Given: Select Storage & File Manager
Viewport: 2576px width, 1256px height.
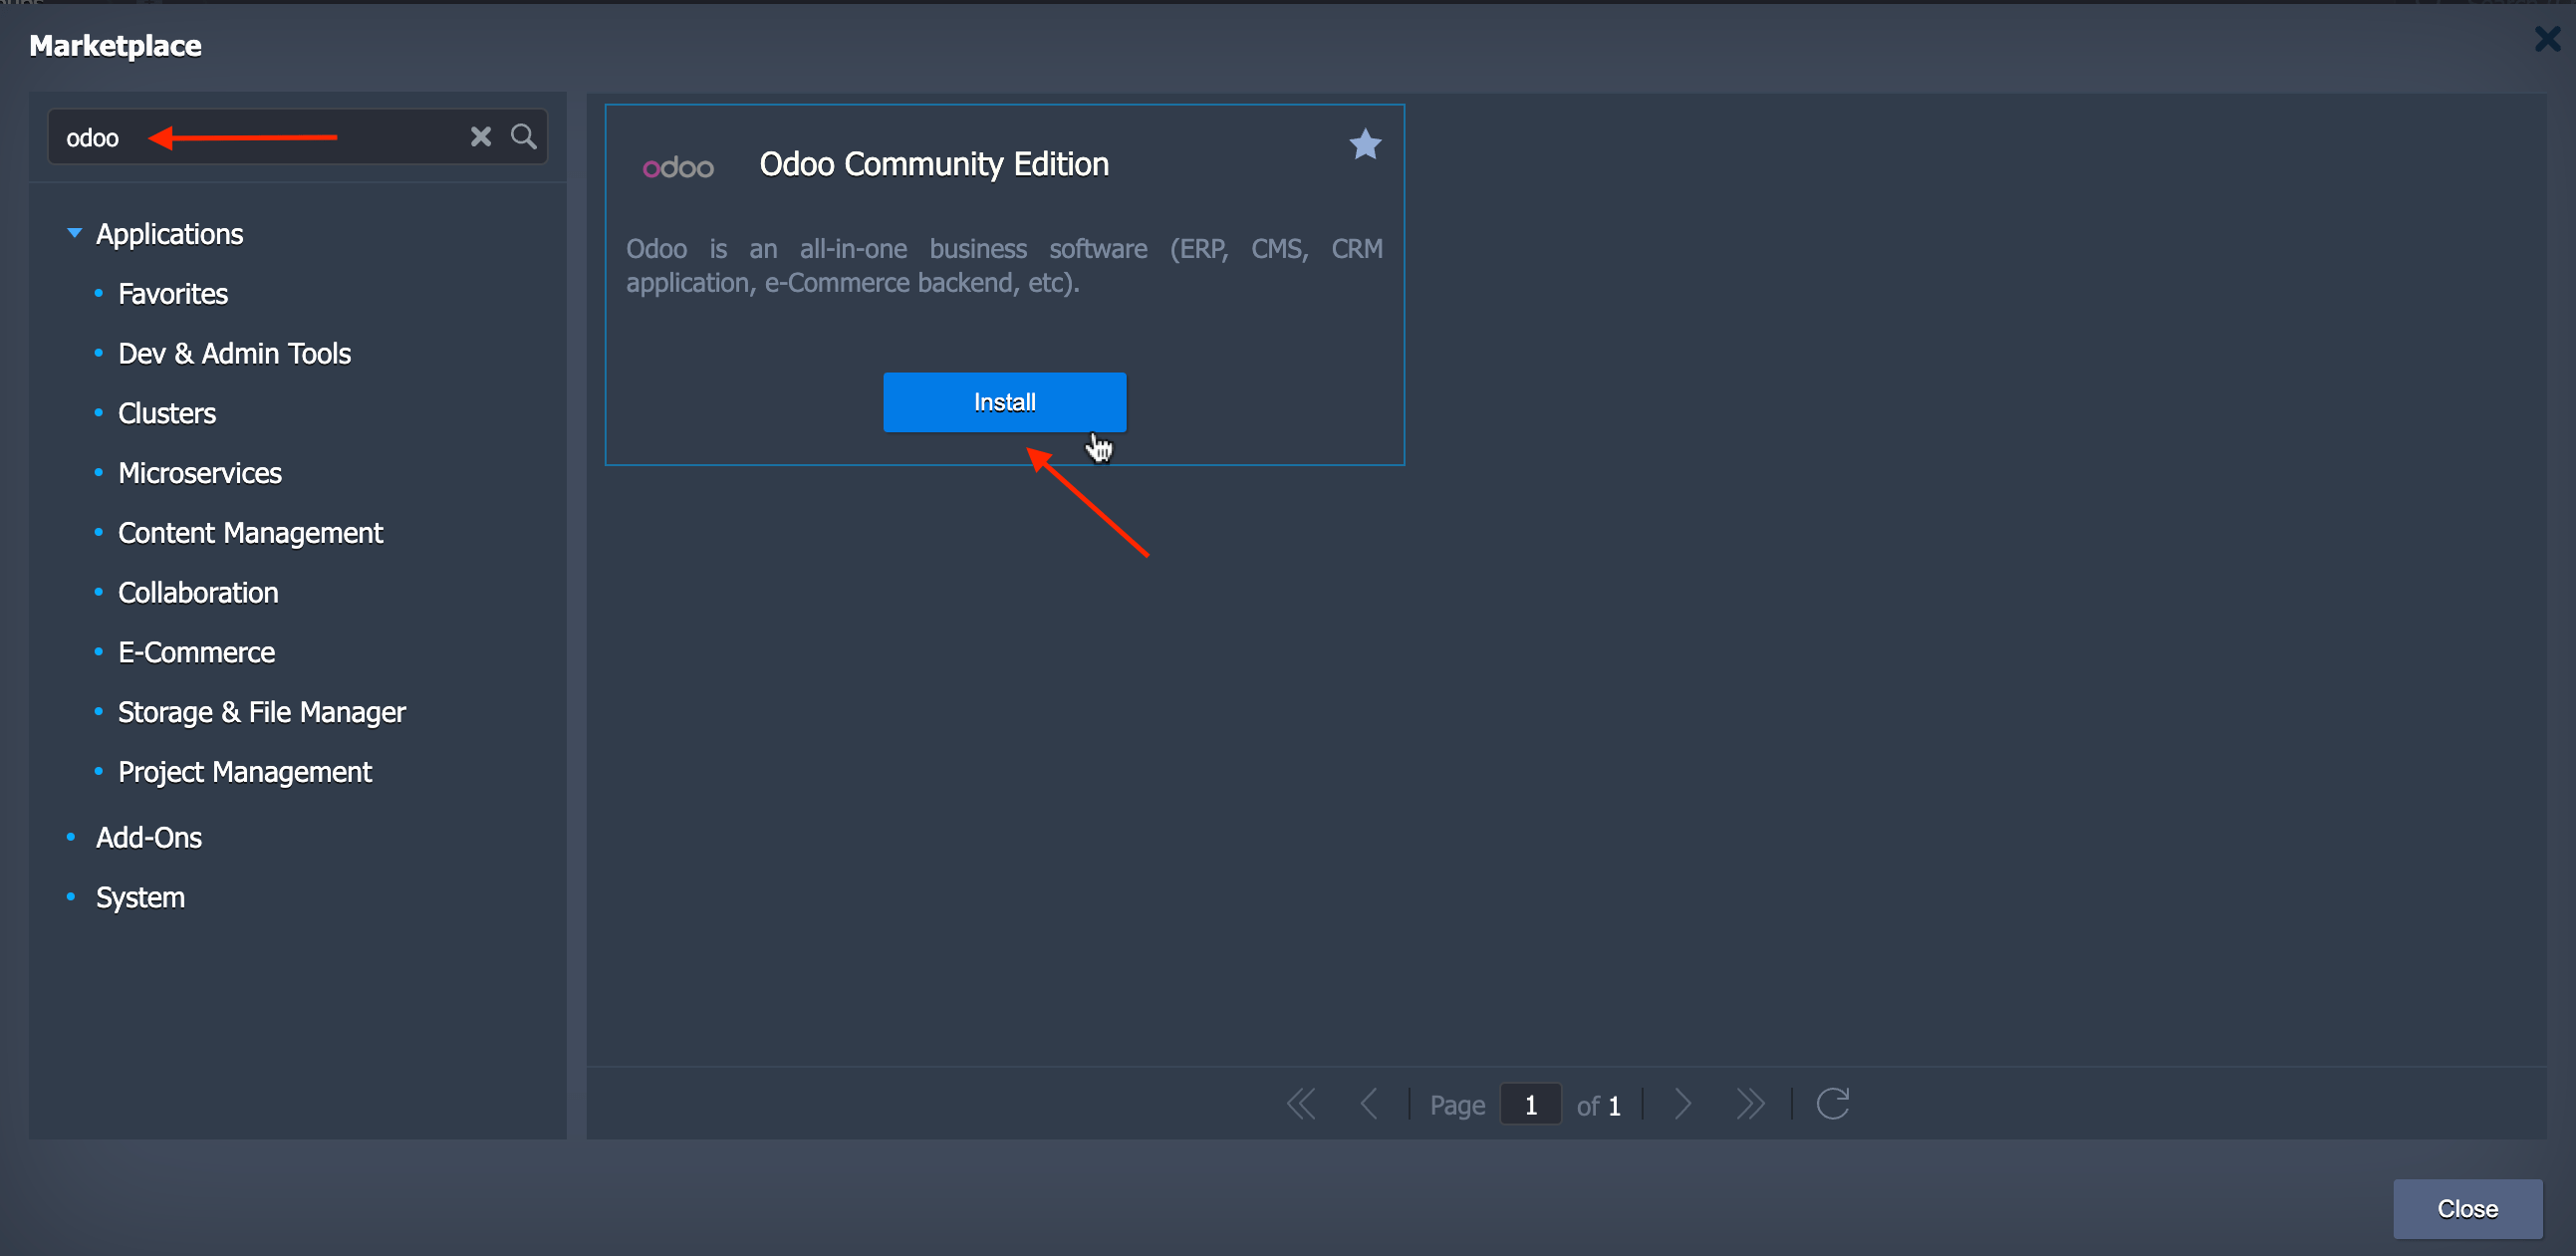Looking at the screenshot, I should (x=262, y=712).
